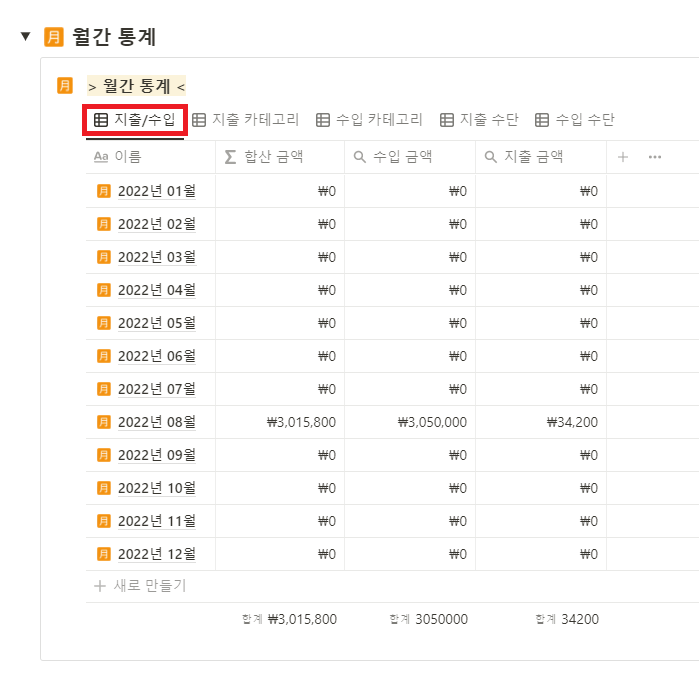Switch to the 지출 카테고리 tab

[x=245, y=119]
